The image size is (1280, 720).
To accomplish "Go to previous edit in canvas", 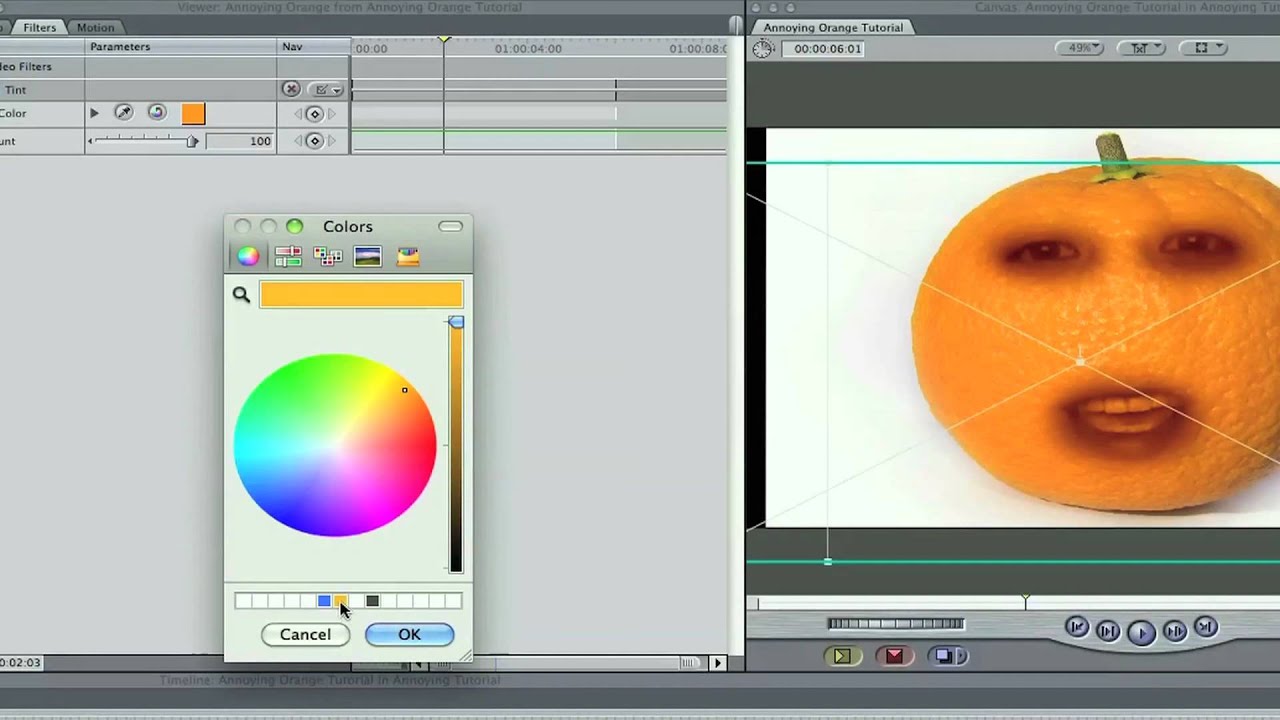I will click(x=1077, y=628).
